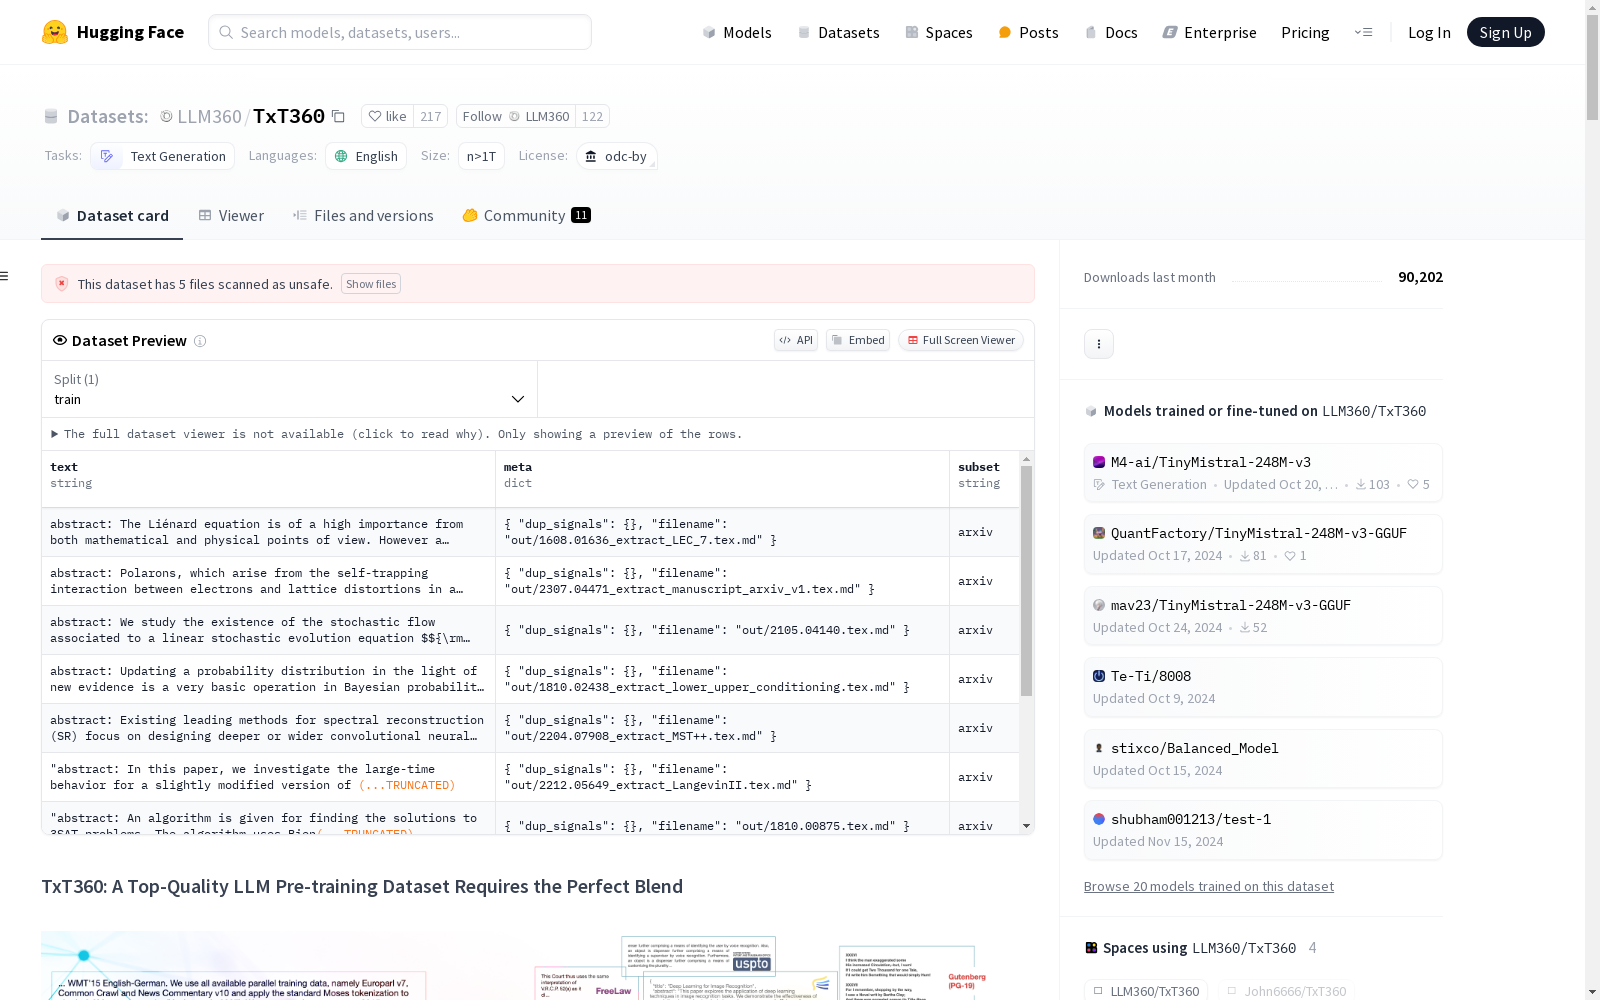The height and width of the screenshot is (1000, 1600).
Task: Click the scroll up arrow of preview table
Action: click(x=1026, y=459)
